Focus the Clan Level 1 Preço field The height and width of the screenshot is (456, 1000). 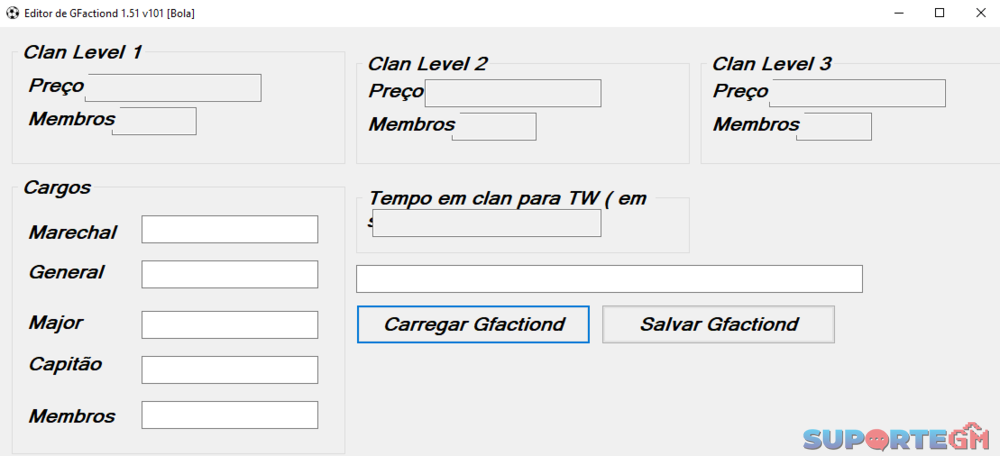tap(173, 88)
